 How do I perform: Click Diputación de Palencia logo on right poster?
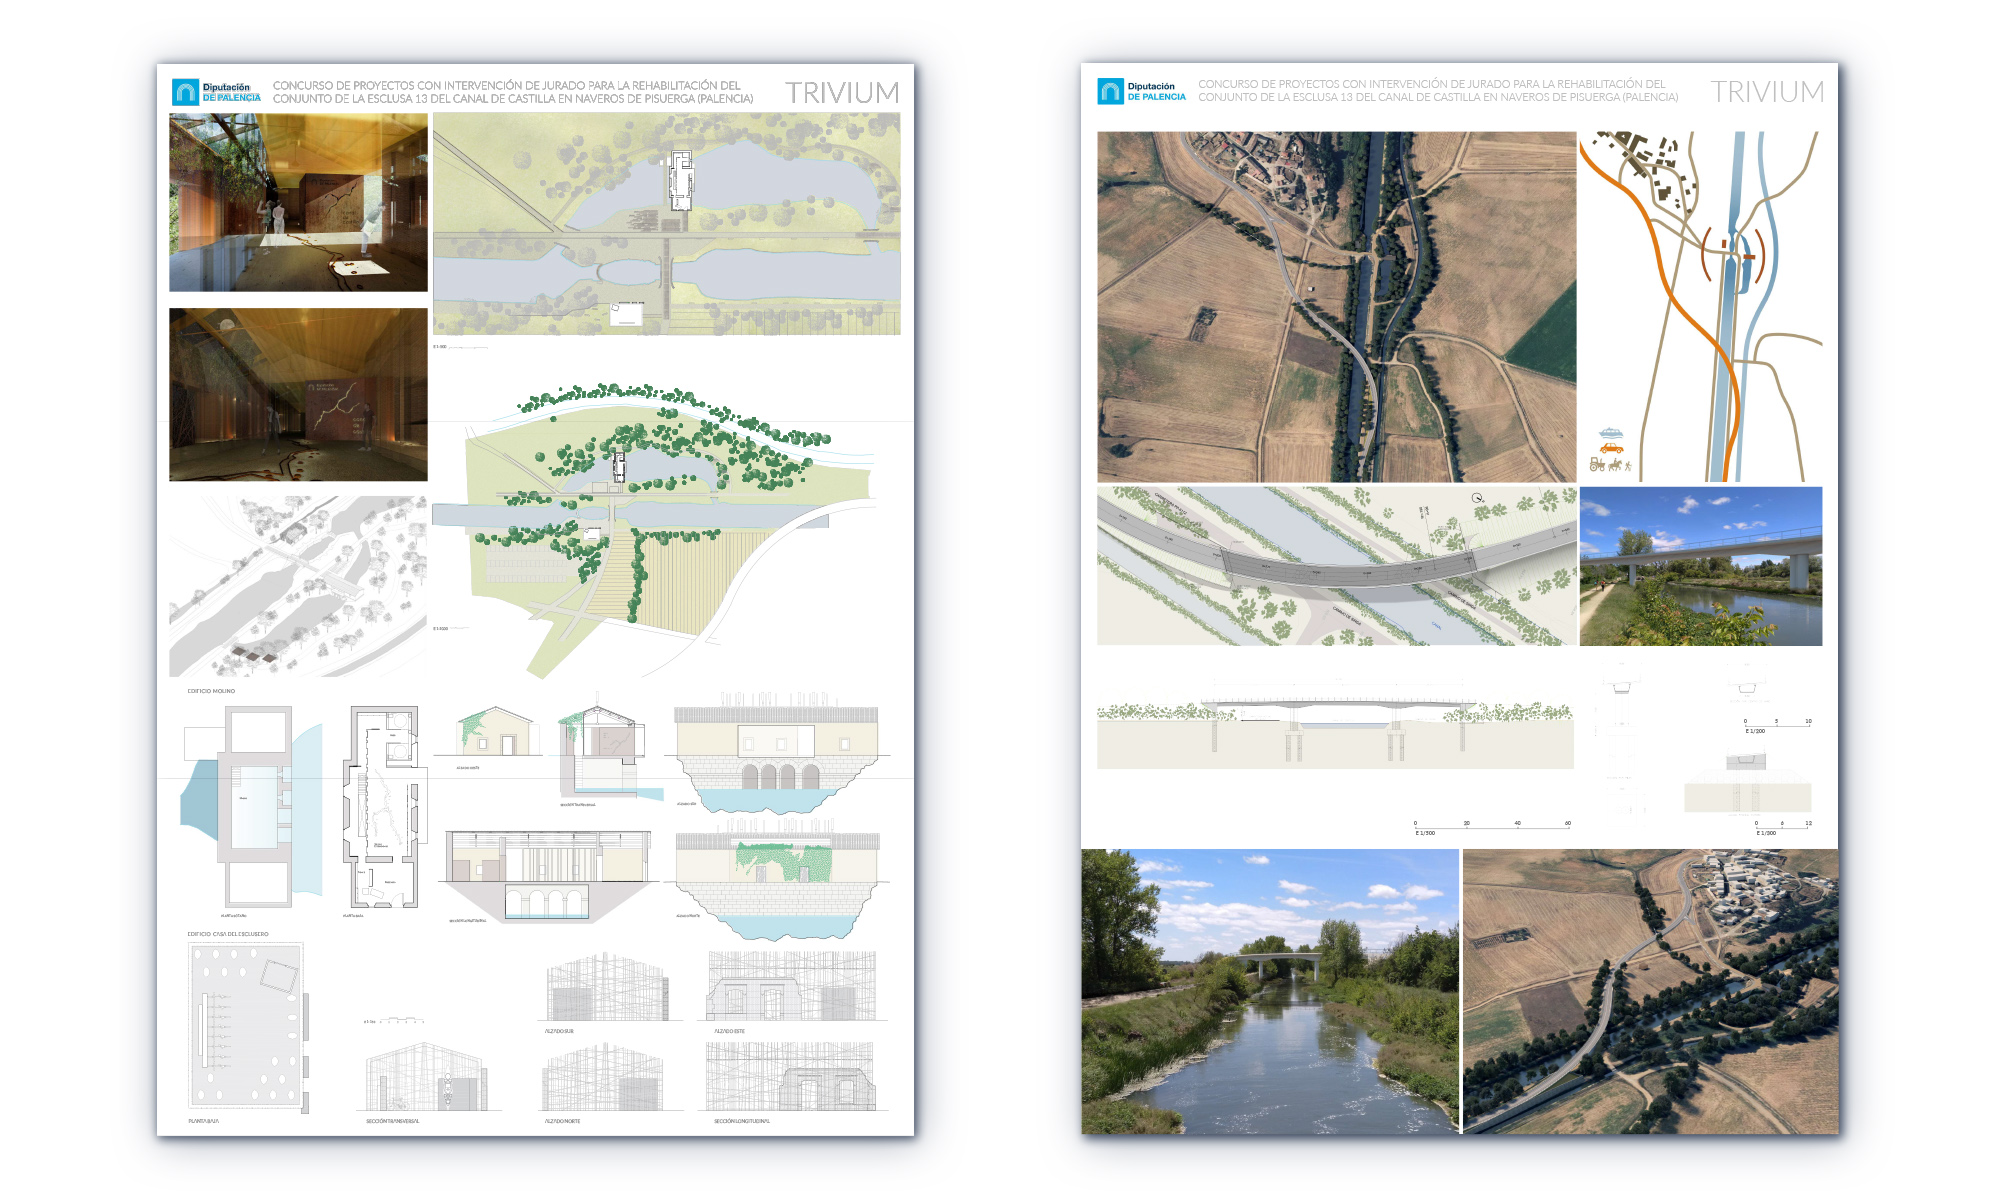(x=1141, y=91)
